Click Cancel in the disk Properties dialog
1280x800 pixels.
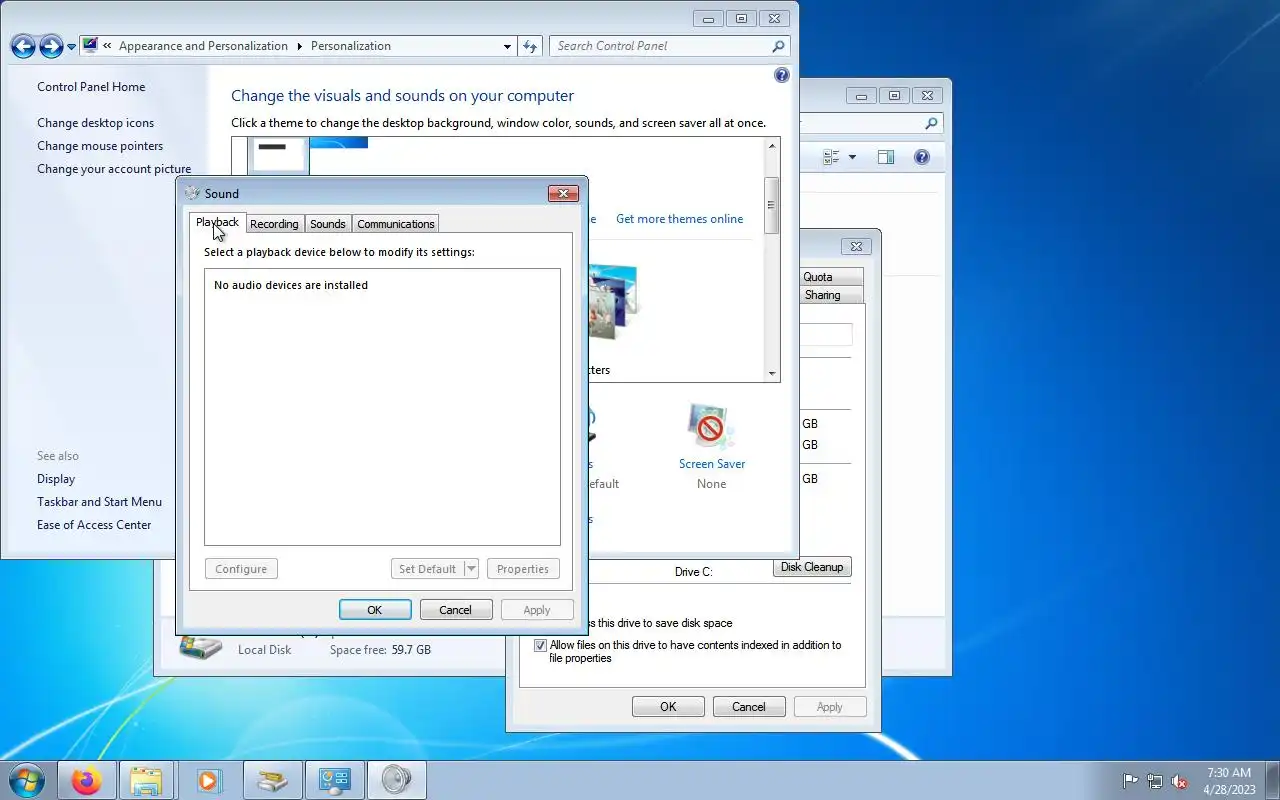pyautogui.click(x=749, y=707)
